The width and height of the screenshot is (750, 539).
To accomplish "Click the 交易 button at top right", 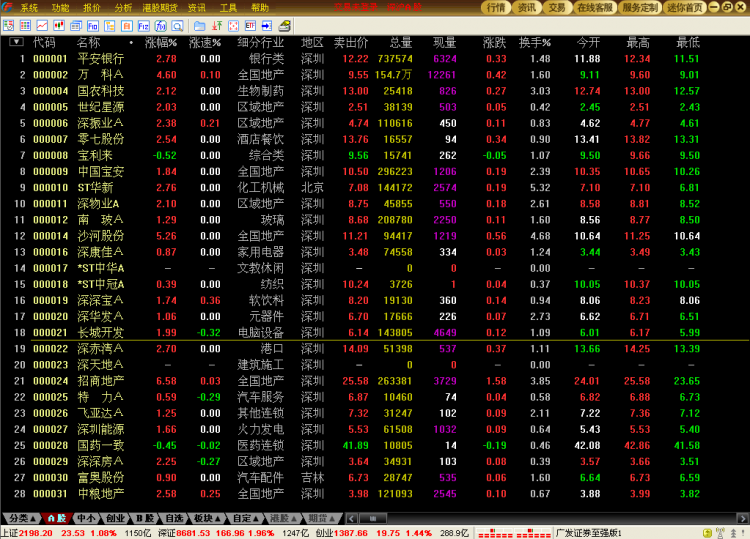I will point(557,7).
